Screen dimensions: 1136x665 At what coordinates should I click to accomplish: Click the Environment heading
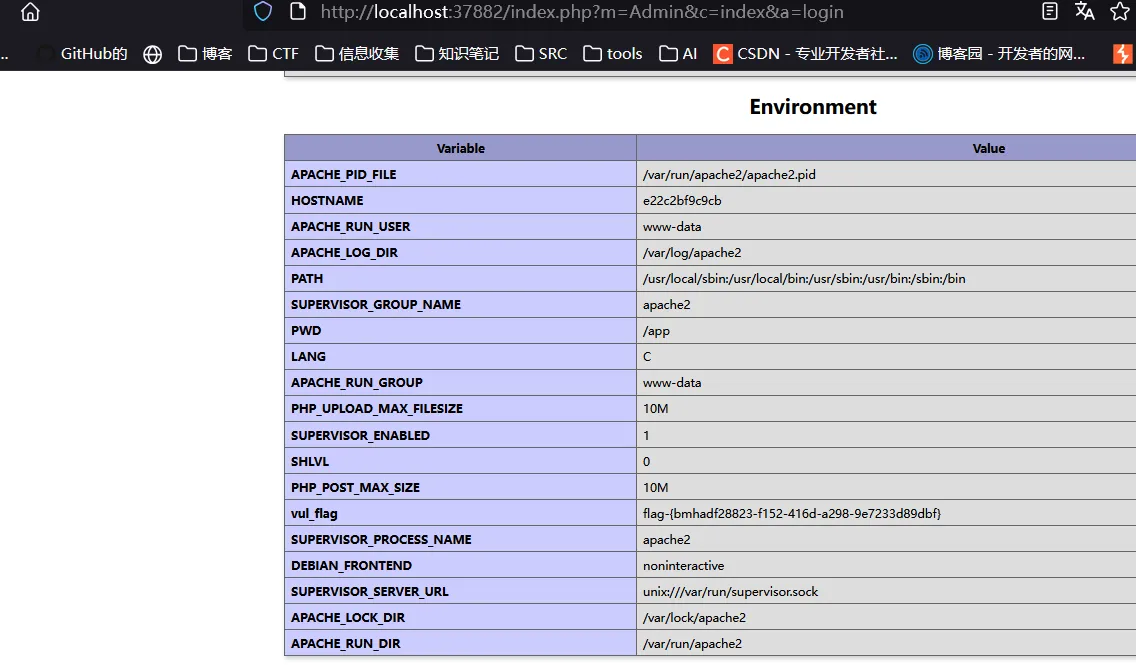tap(813, 106)
